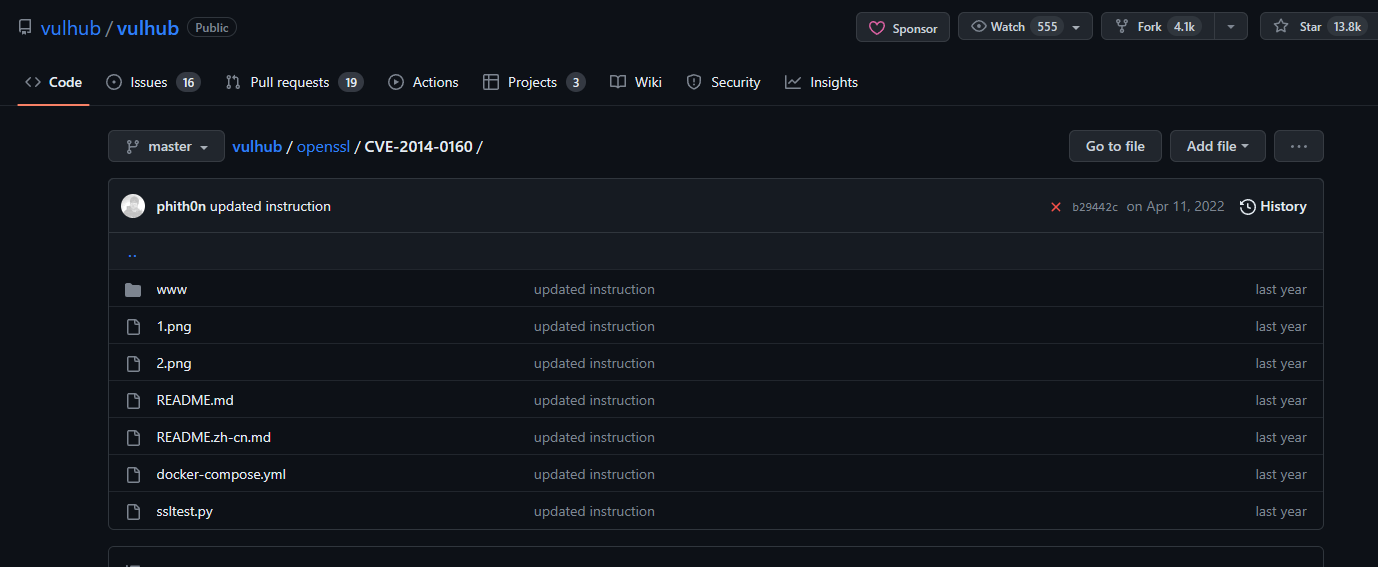Image resolution: width=1378 pixels, height=567 pixels.
Task: Go up to the parent directory
Action: pyautogui.click(x=132, y=252)
